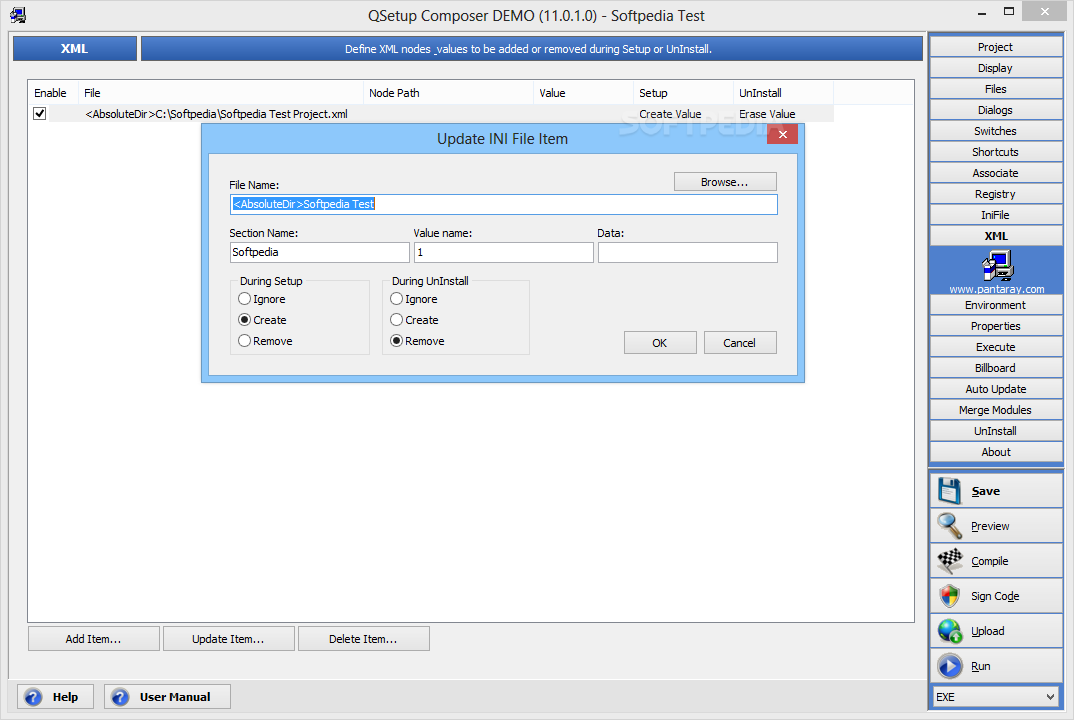Open the Dialogs section tab
Image resolution: width=1074 pixels, height=720 pixels.
click(x=996, y=110)
